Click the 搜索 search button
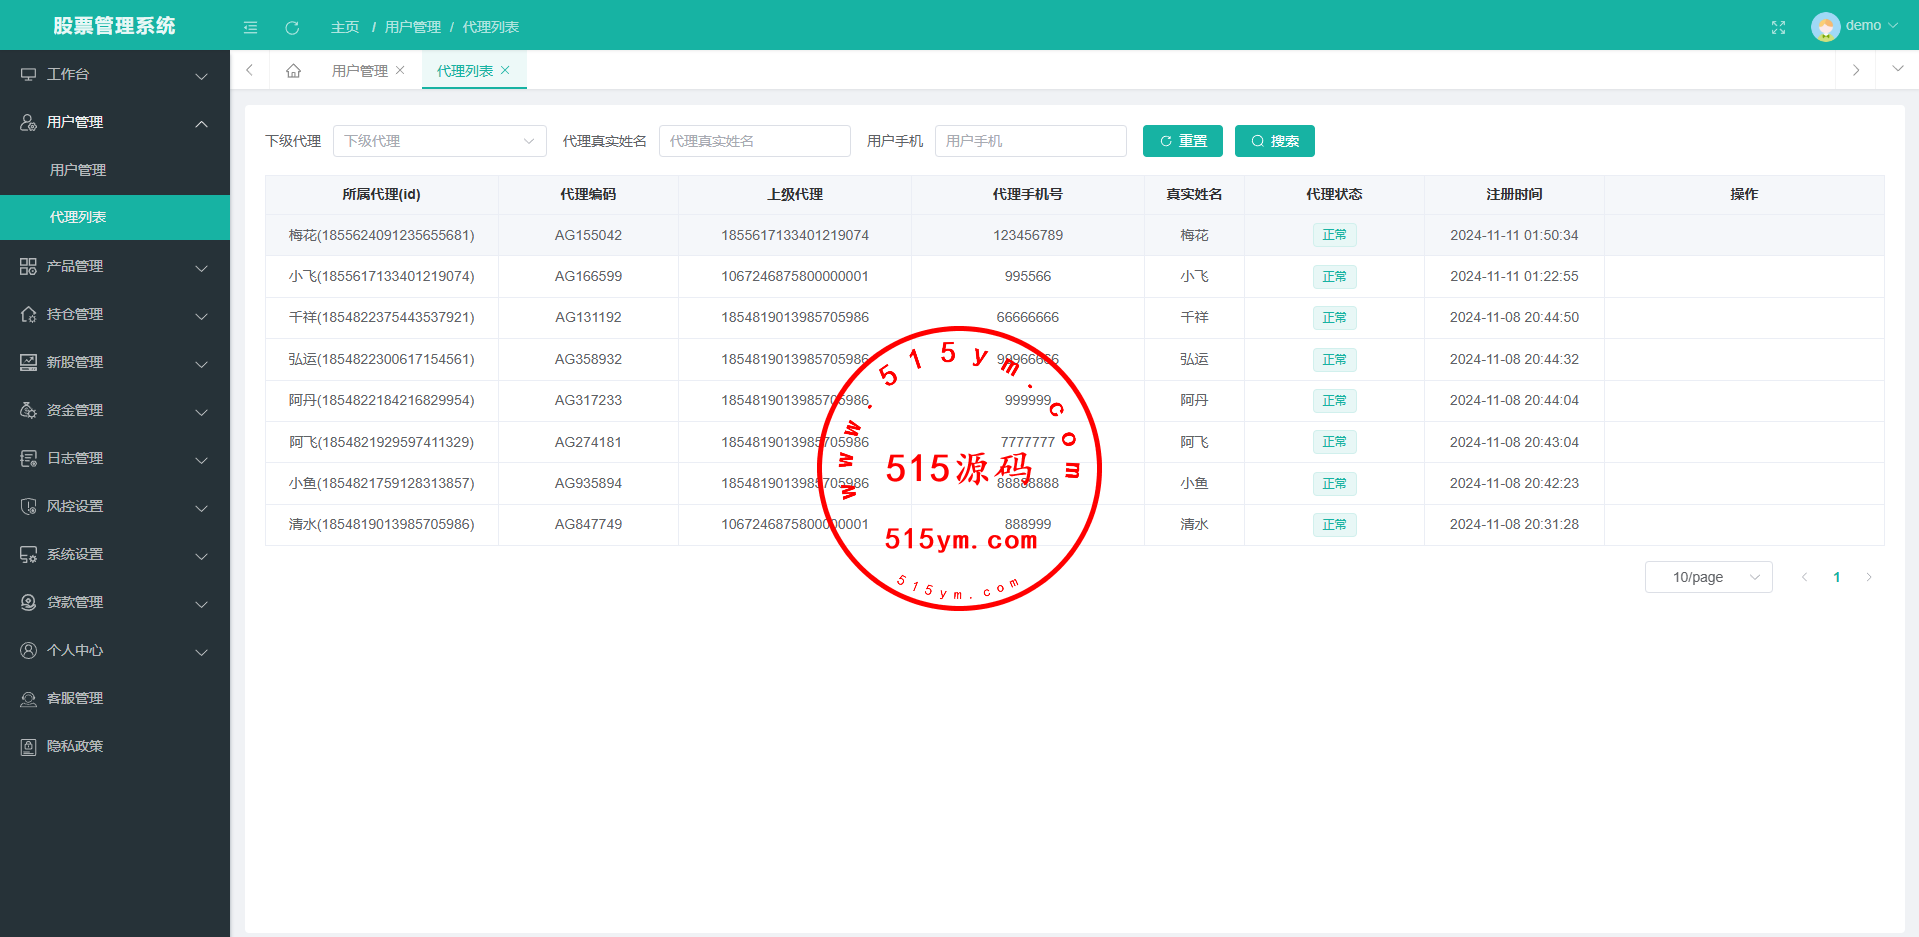 pos(1274,141)
